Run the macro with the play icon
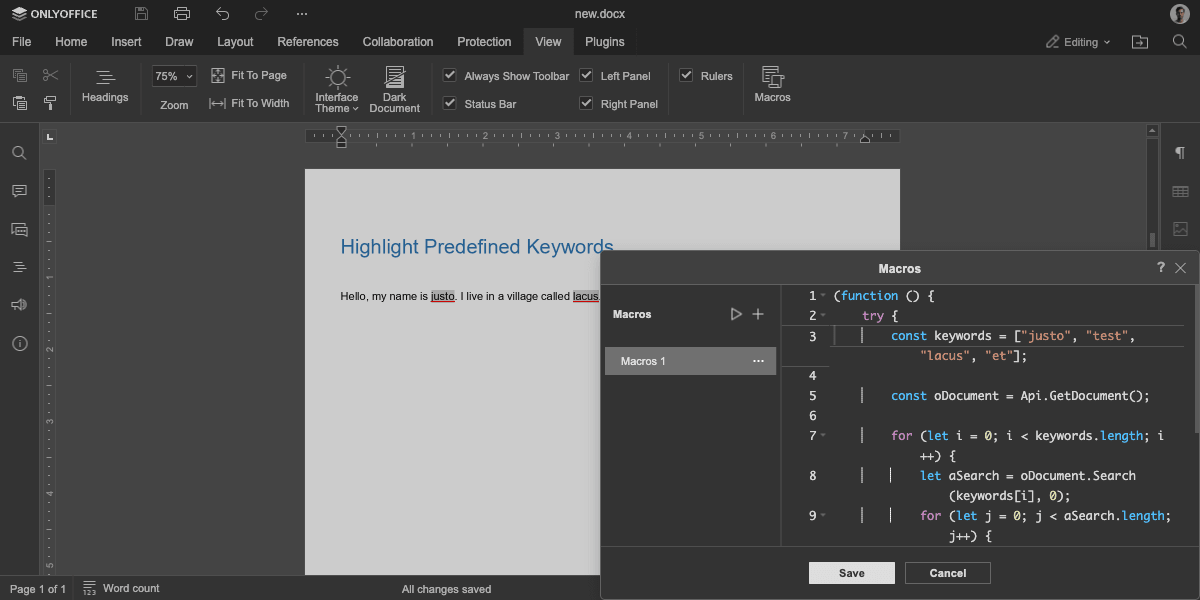 (x=736, y=314)
